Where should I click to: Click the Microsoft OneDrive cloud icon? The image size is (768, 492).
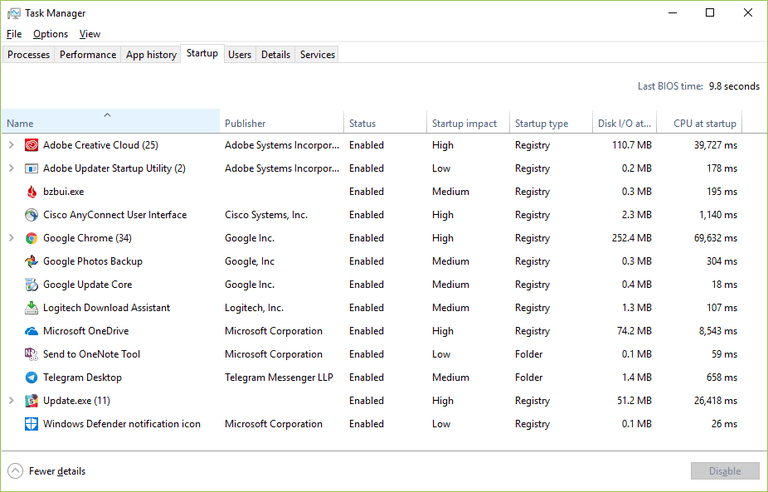[x=31, y=331]
